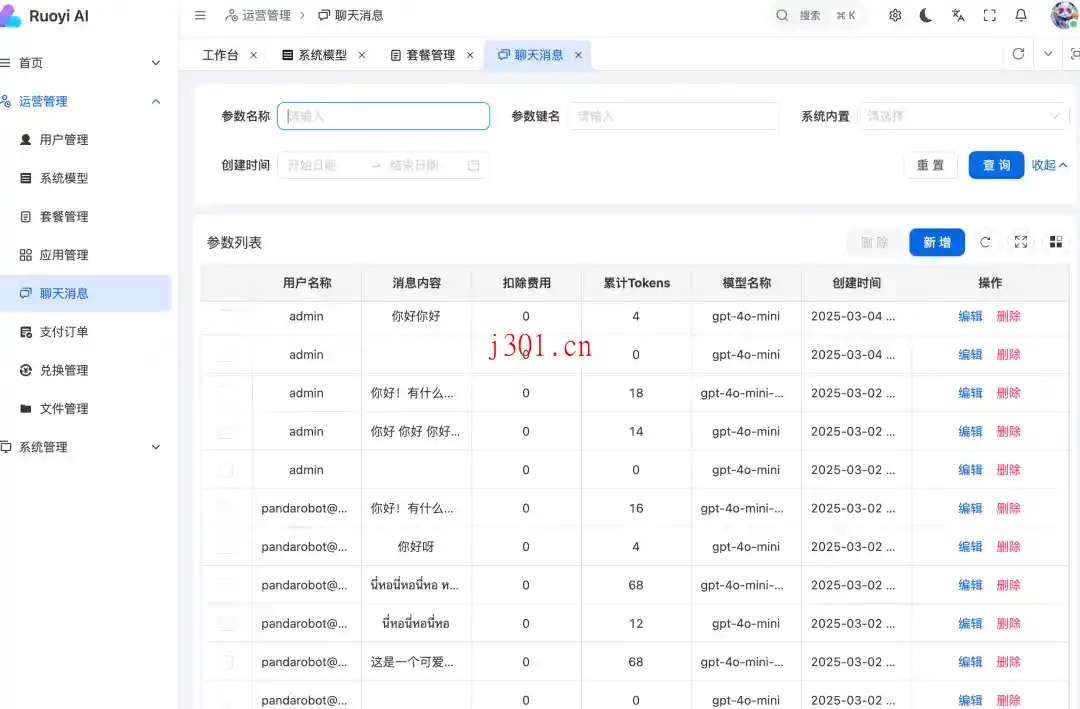The width and height of the screenshot is (1080, 709).
Task: Open notifications via the bell icon
Action: point(1020,15)
